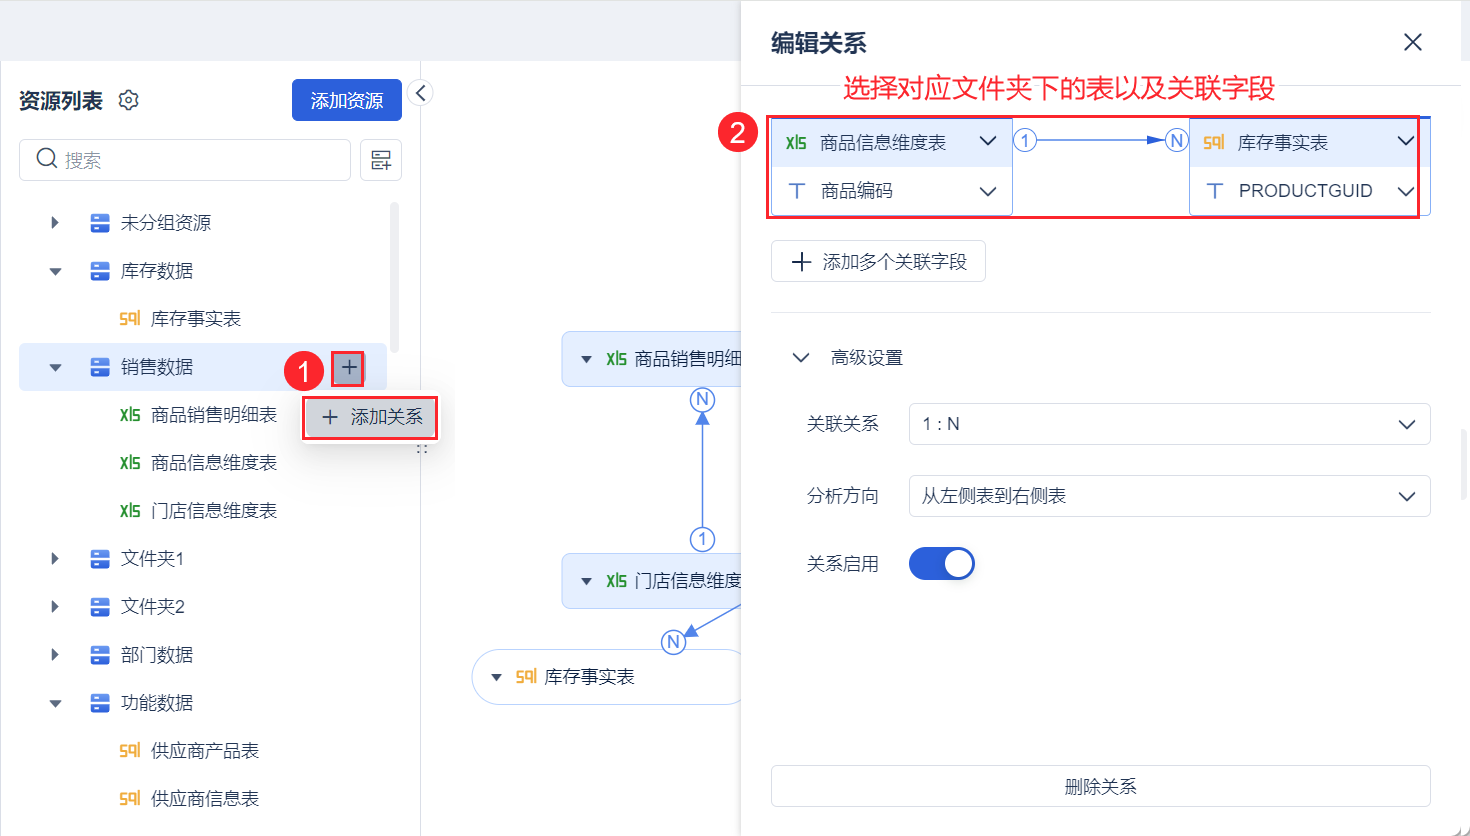This screenshot has width=1470, height=836.
Task: Click the 添加资源 button
Action: pyautogui.click(x=347, y=100)
